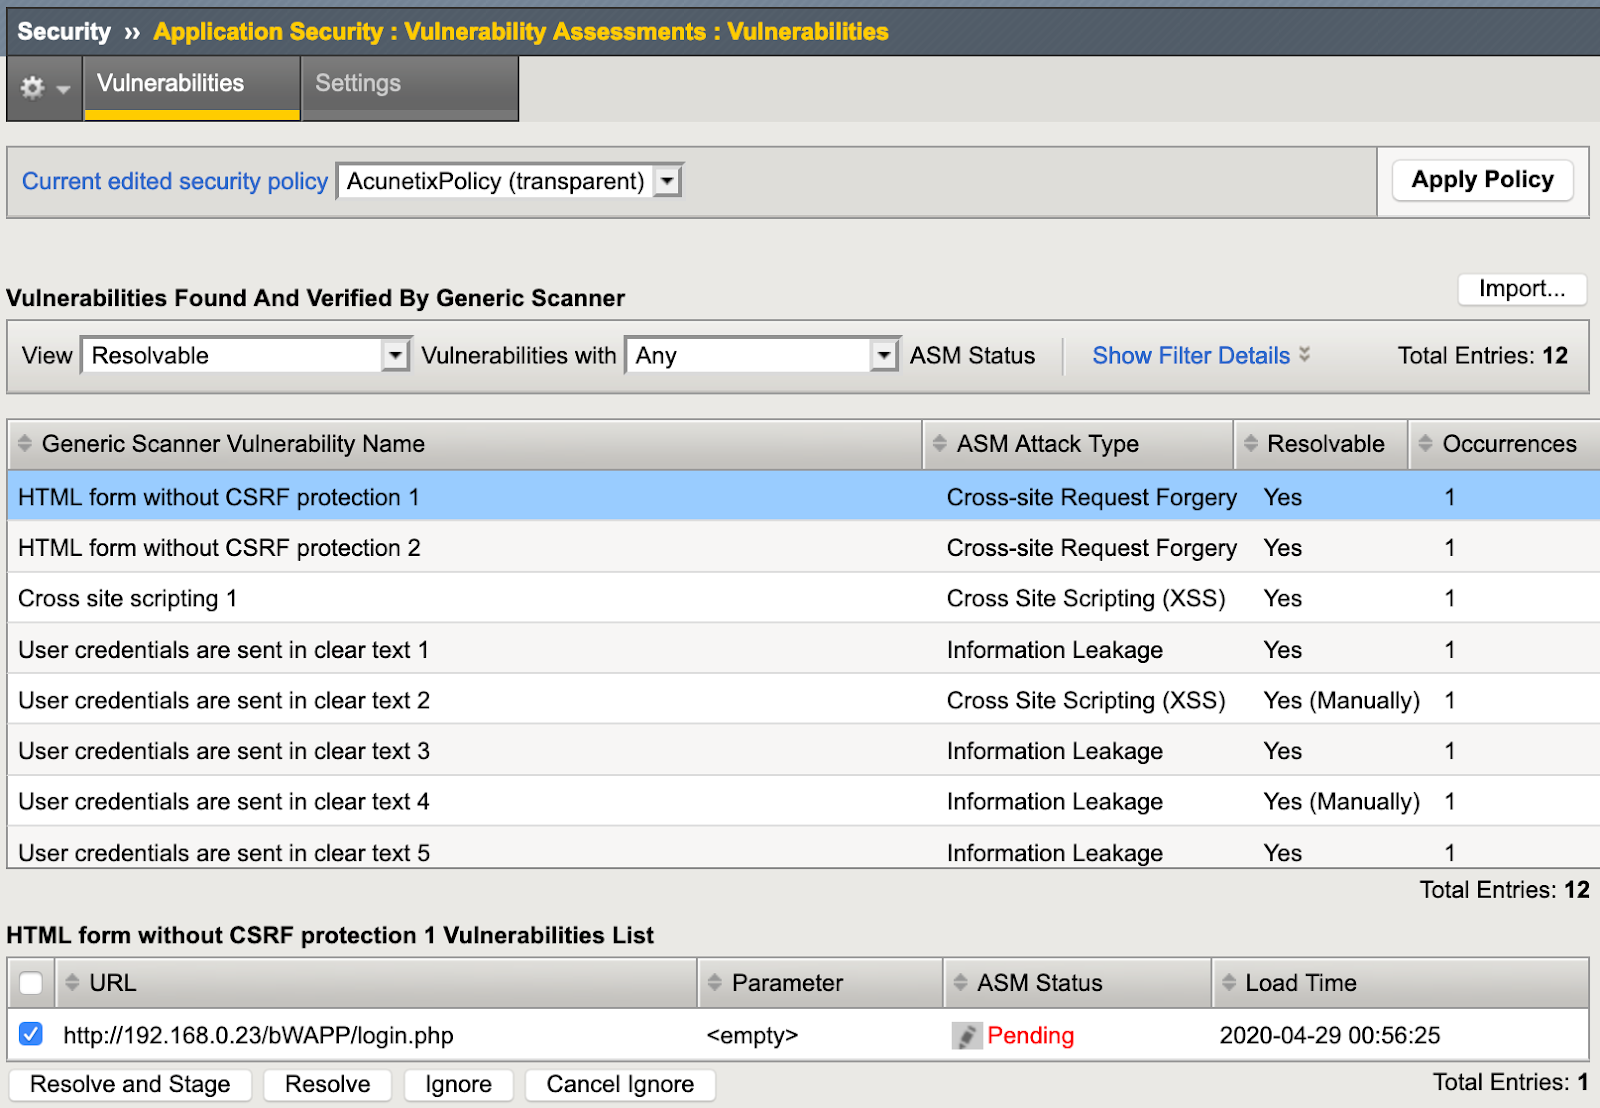The image size is (1600, 1108).
Task: Select User credentials are sent in clear text 4
Action: [803, 802]
